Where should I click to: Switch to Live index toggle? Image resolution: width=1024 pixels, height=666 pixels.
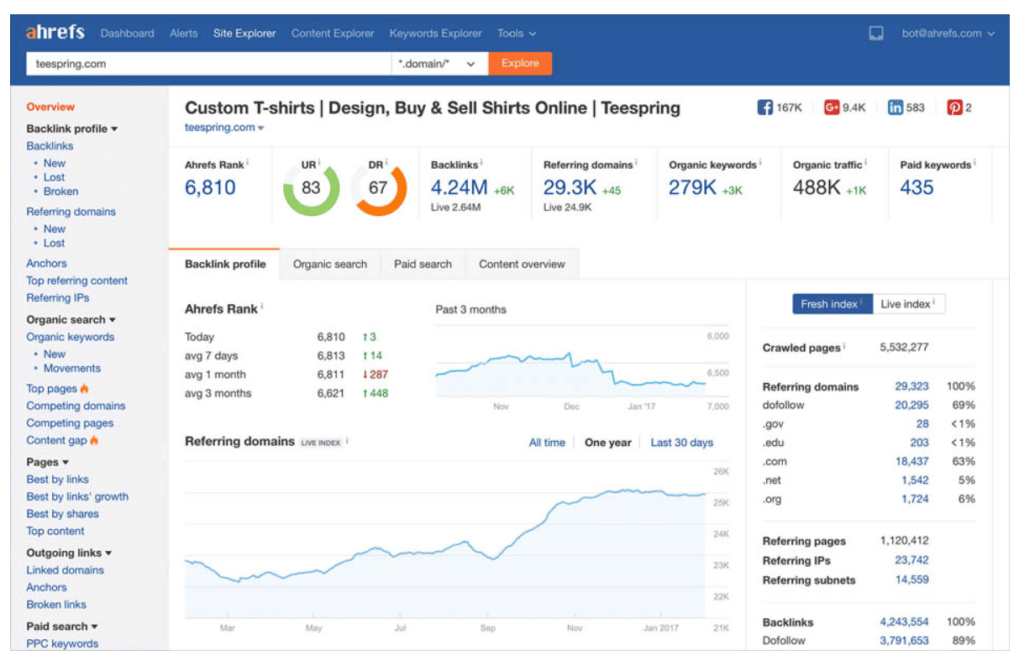coord(909,304)
